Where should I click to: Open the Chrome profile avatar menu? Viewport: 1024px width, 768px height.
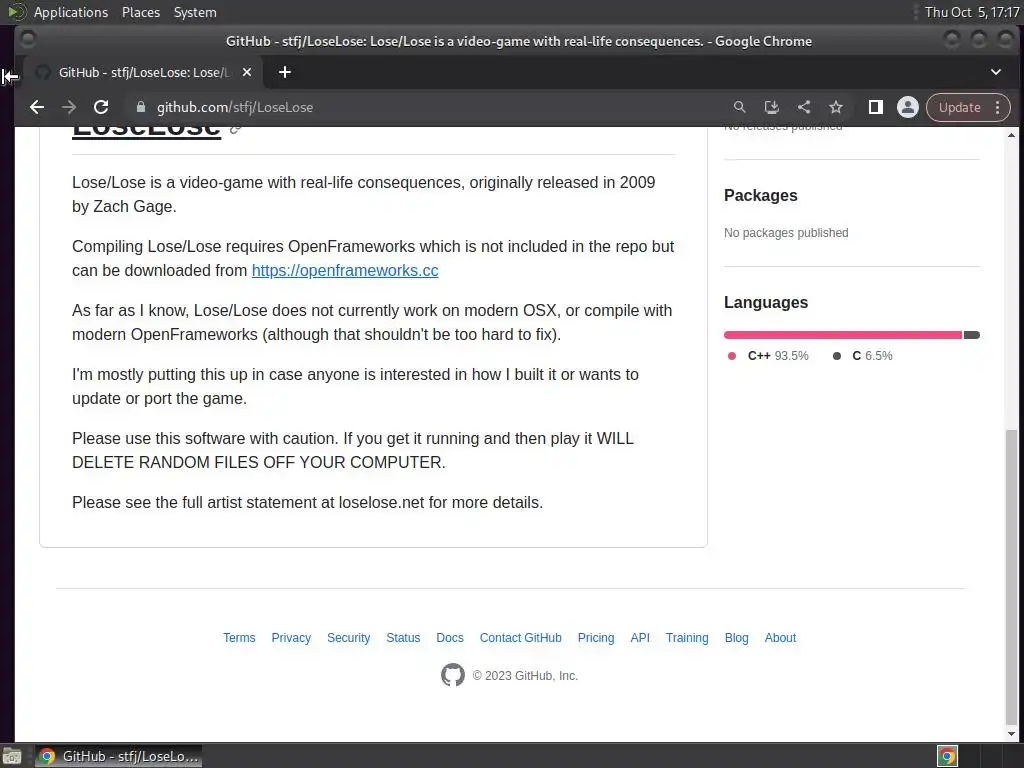pos(908,107)
